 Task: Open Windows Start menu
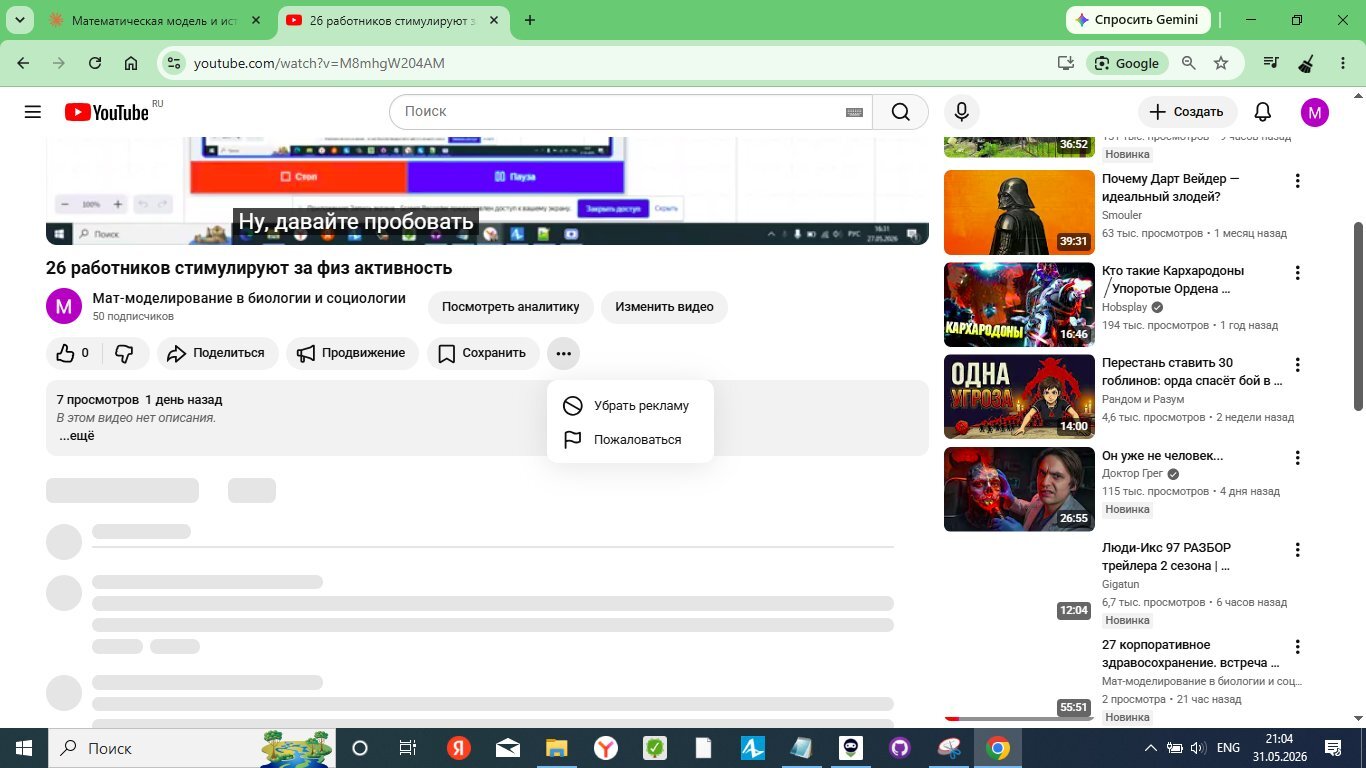point(24,748)
